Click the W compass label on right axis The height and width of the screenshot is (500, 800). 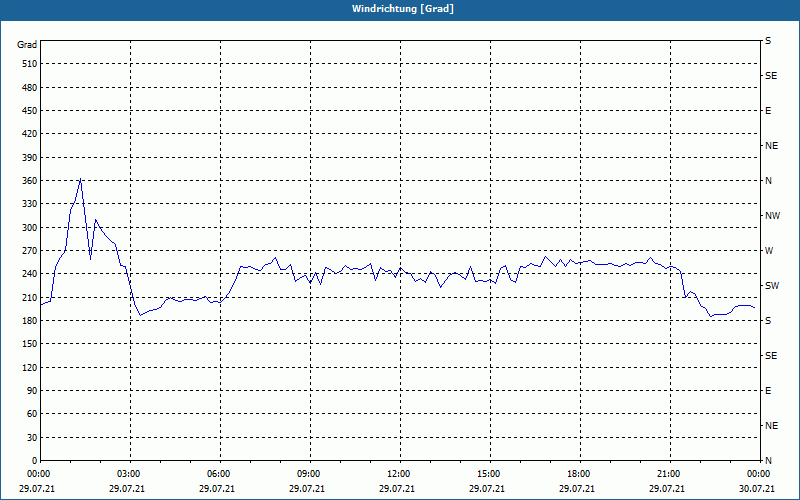point(769,251)
